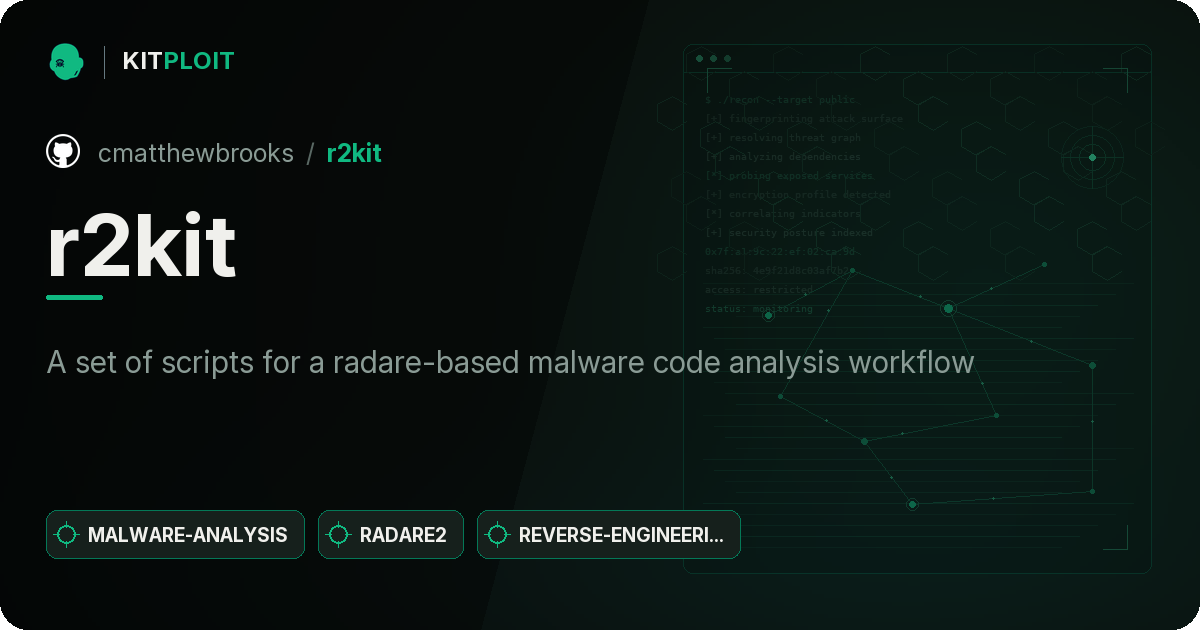Screen dimensions: 1200x630
Task: Open the cmatthewbrooks owner link
Action: pyautogui.click(x=196, y=153)
